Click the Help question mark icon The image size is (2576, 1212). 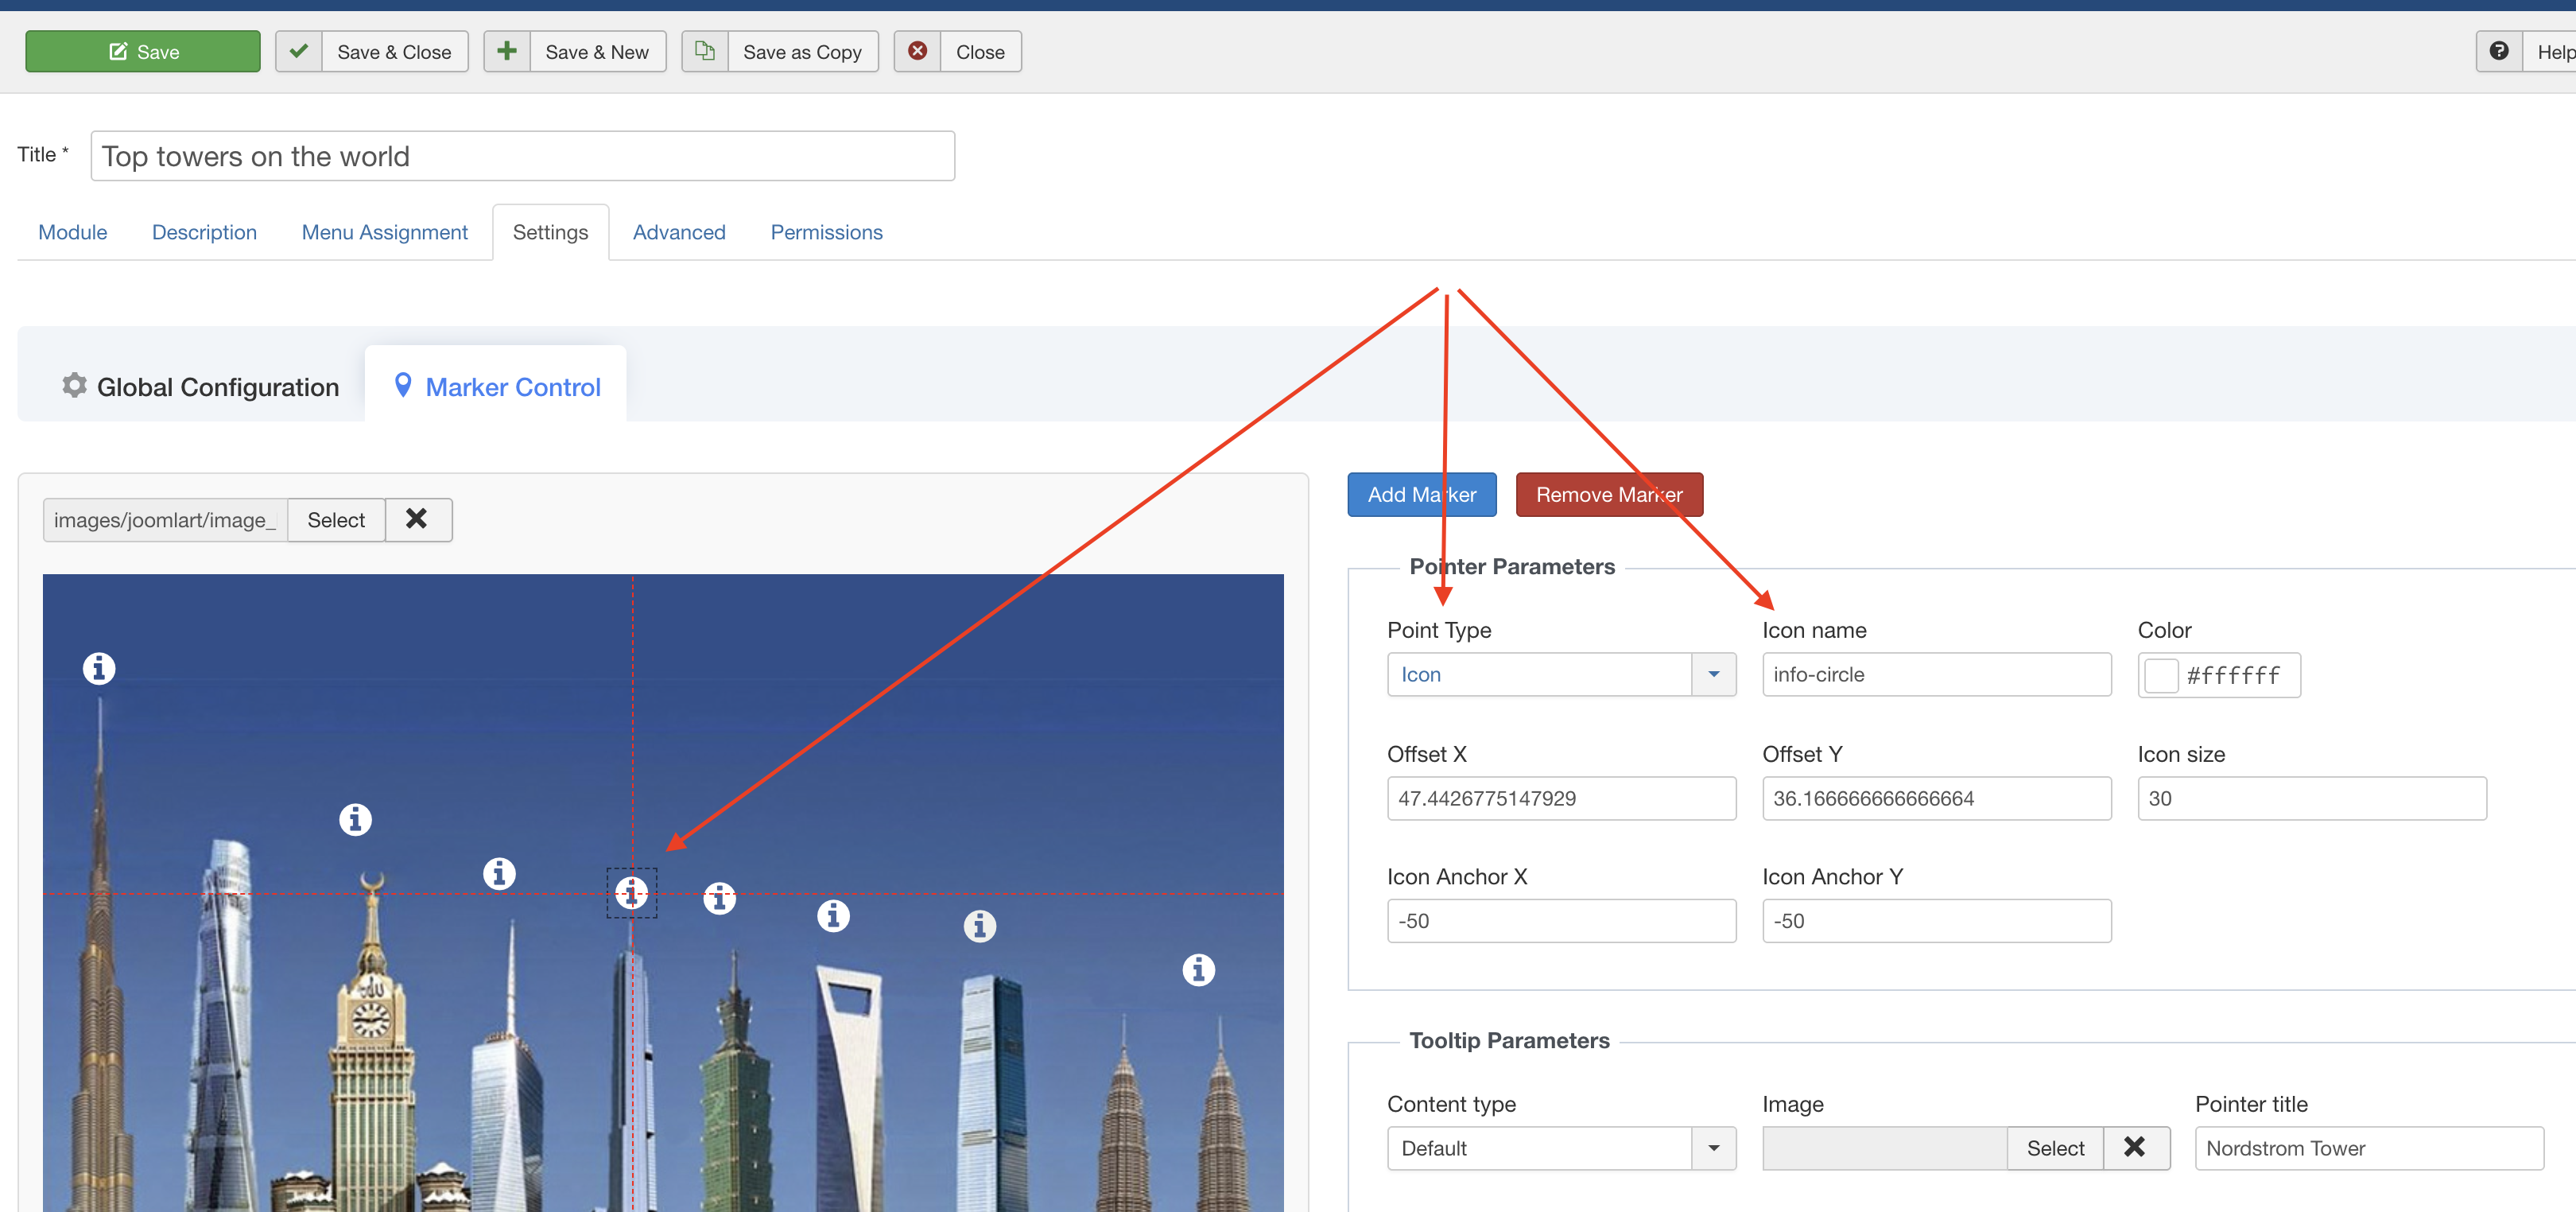(x=2498, y=52)
